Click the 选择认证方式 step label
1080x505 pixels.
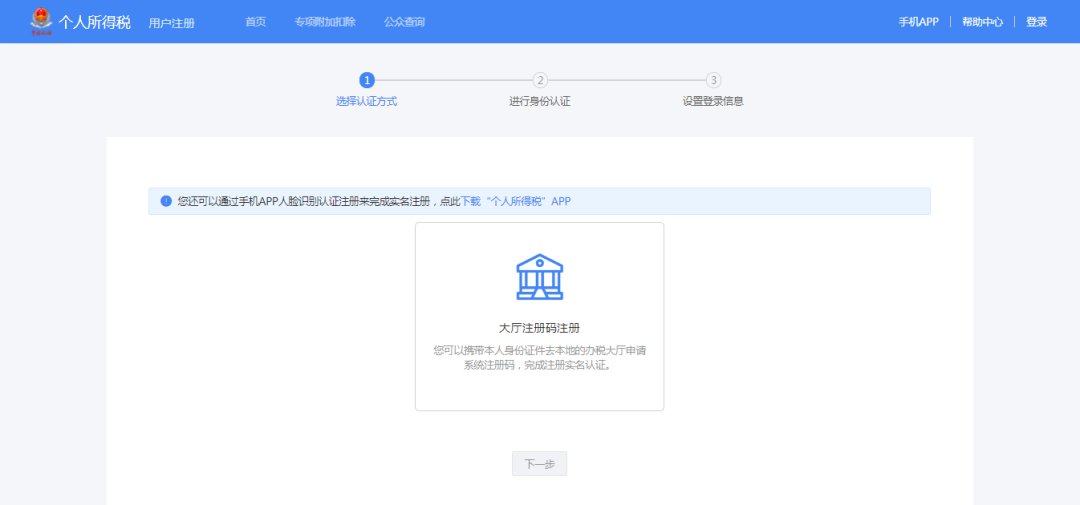[367, 101]
